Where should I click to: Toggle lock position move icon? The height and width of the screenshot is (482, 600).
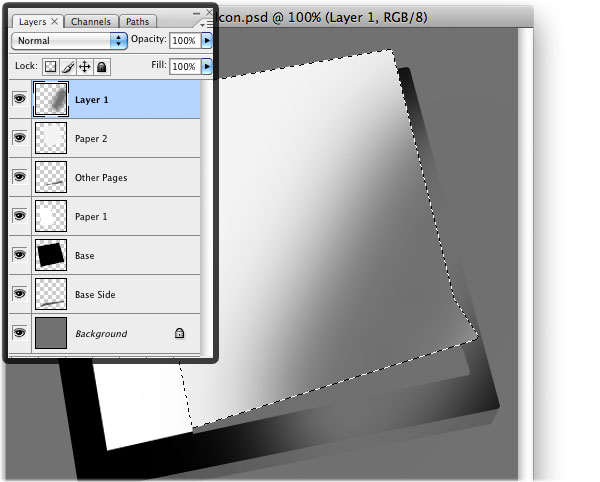click(85, 67)
